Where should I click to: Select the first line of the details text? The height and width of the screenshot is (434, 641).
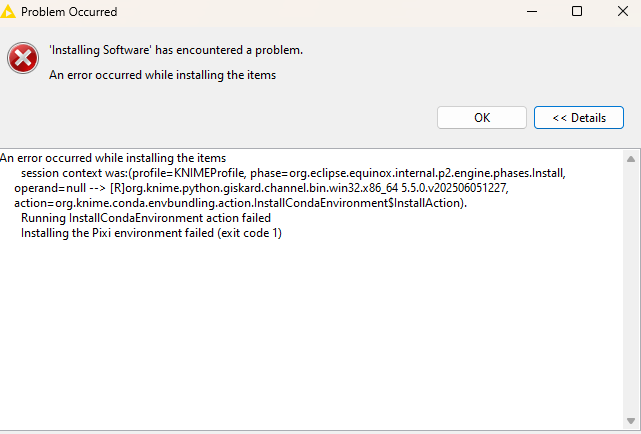[113, 158]
